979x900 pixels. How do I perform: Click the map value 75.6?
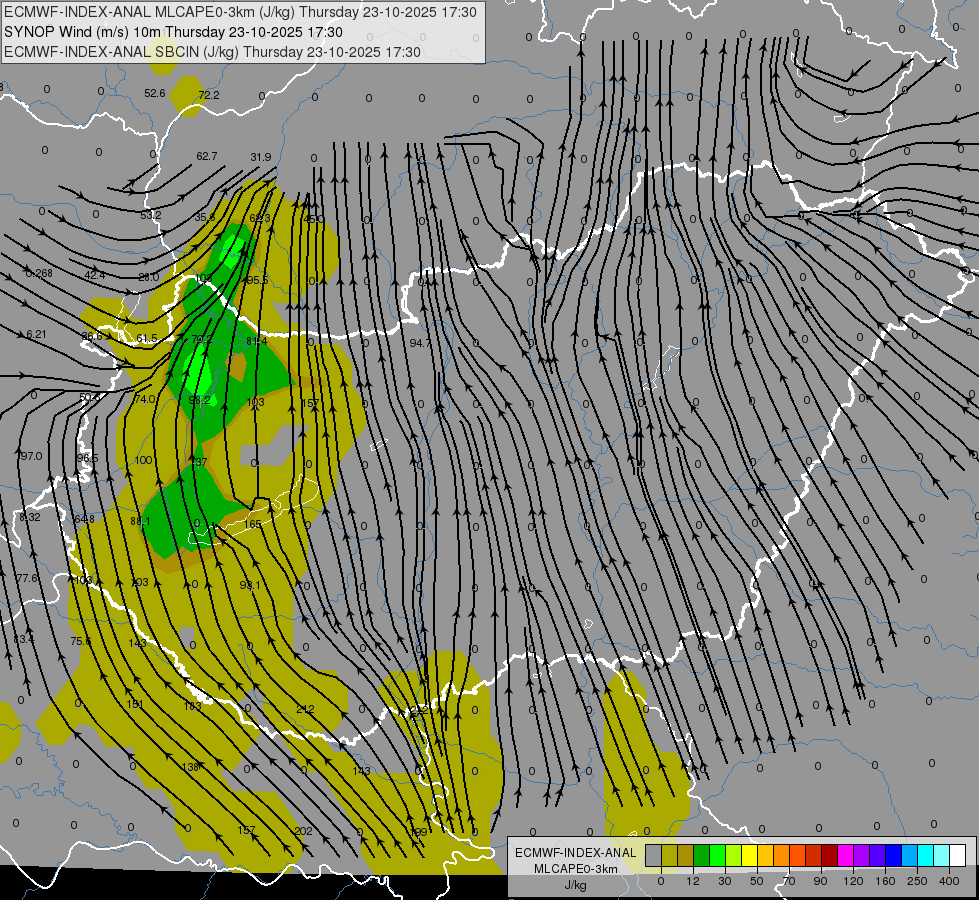(x=81, y=641)
